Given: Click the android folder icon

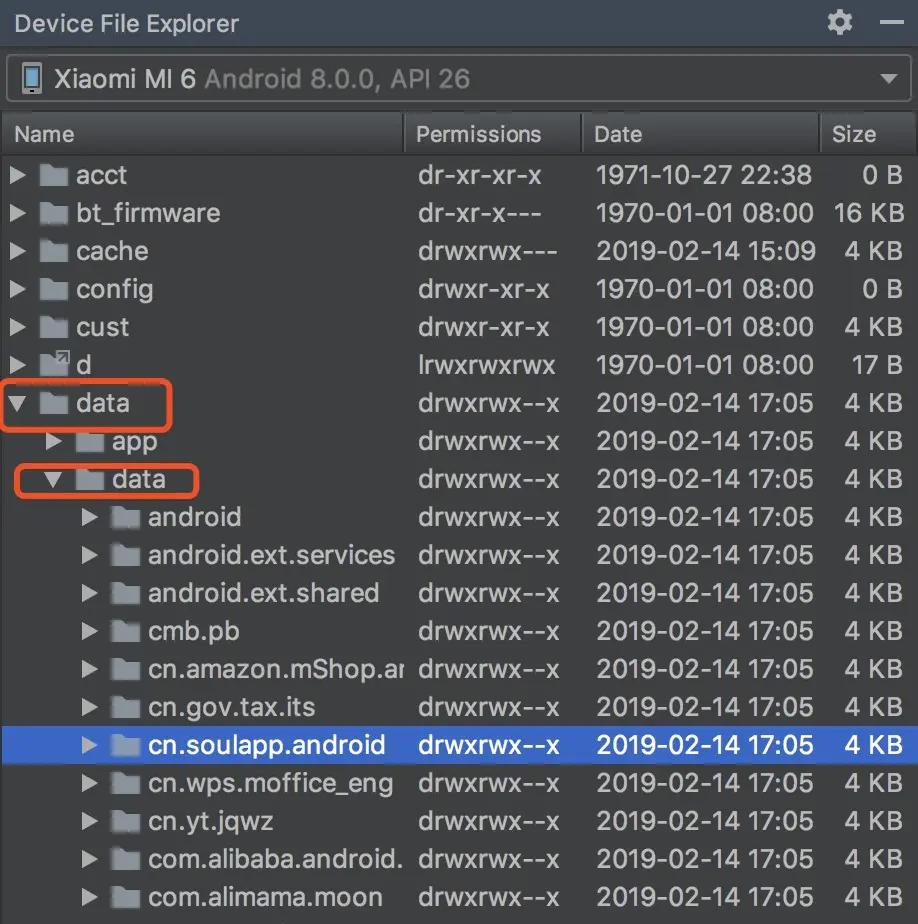Looking at the screenshot, I should [x=126, y=517].
